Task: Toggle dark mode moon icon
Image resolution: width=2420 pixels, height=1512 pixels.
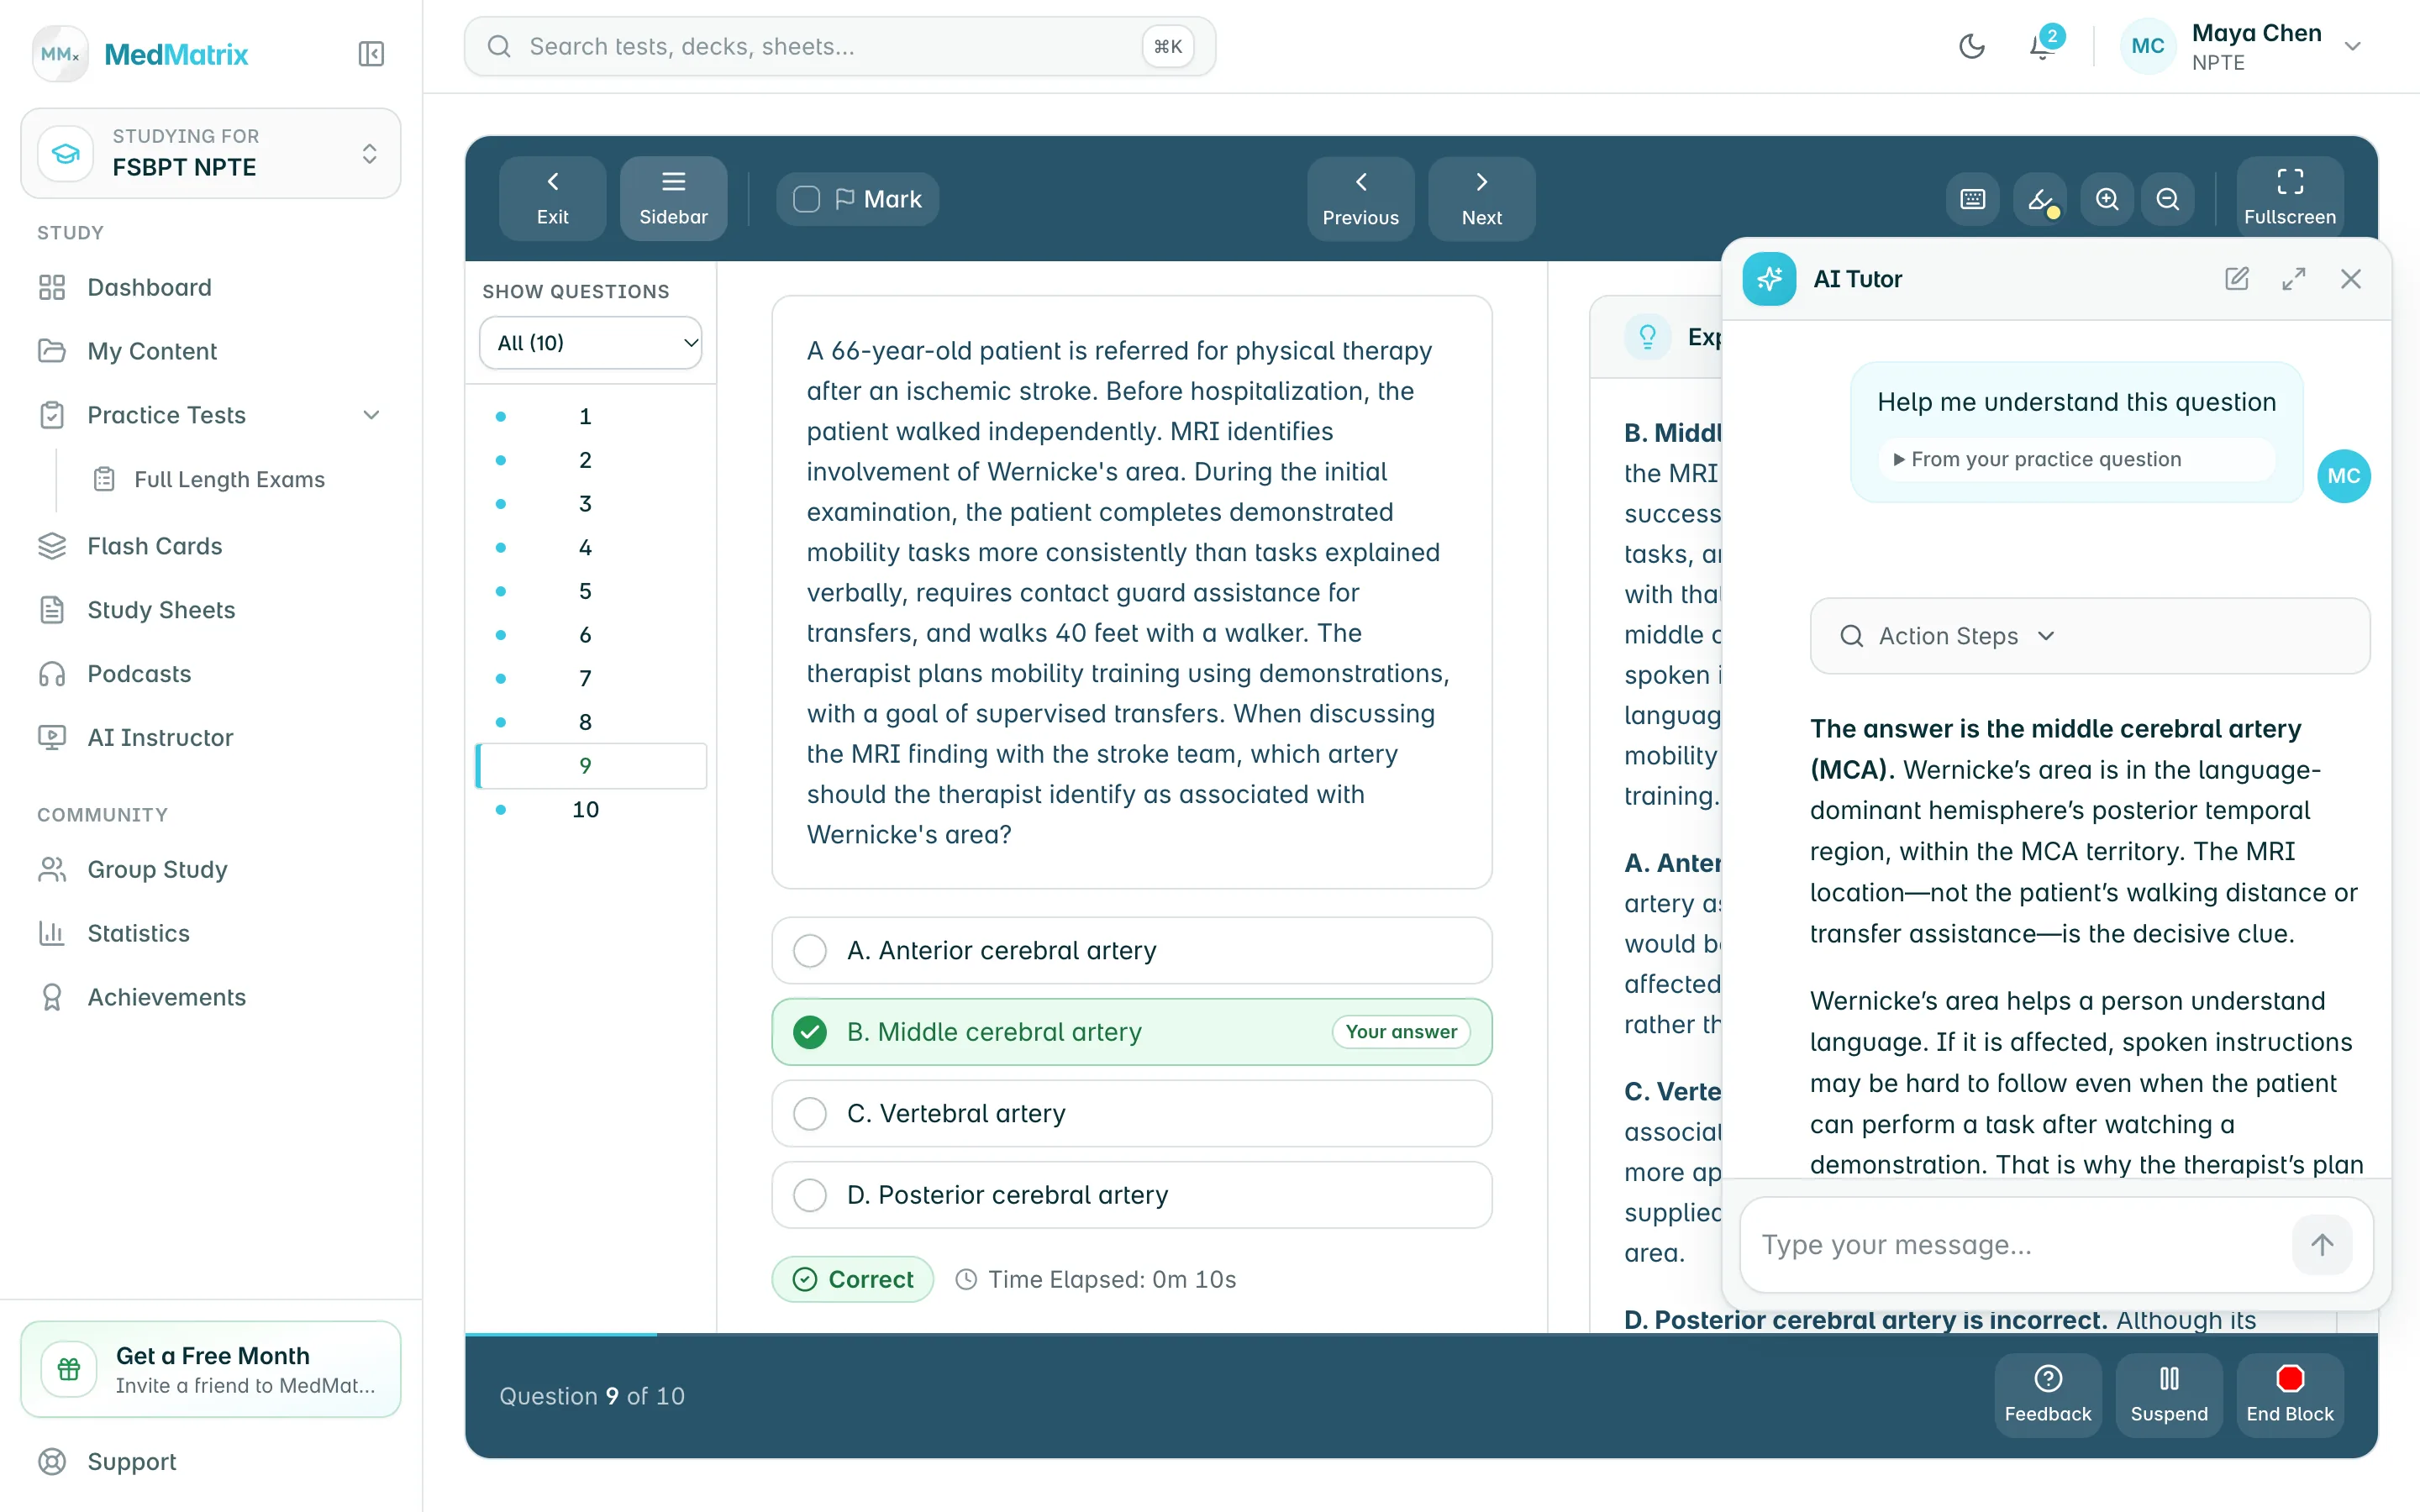Action: click(1971, 46)
